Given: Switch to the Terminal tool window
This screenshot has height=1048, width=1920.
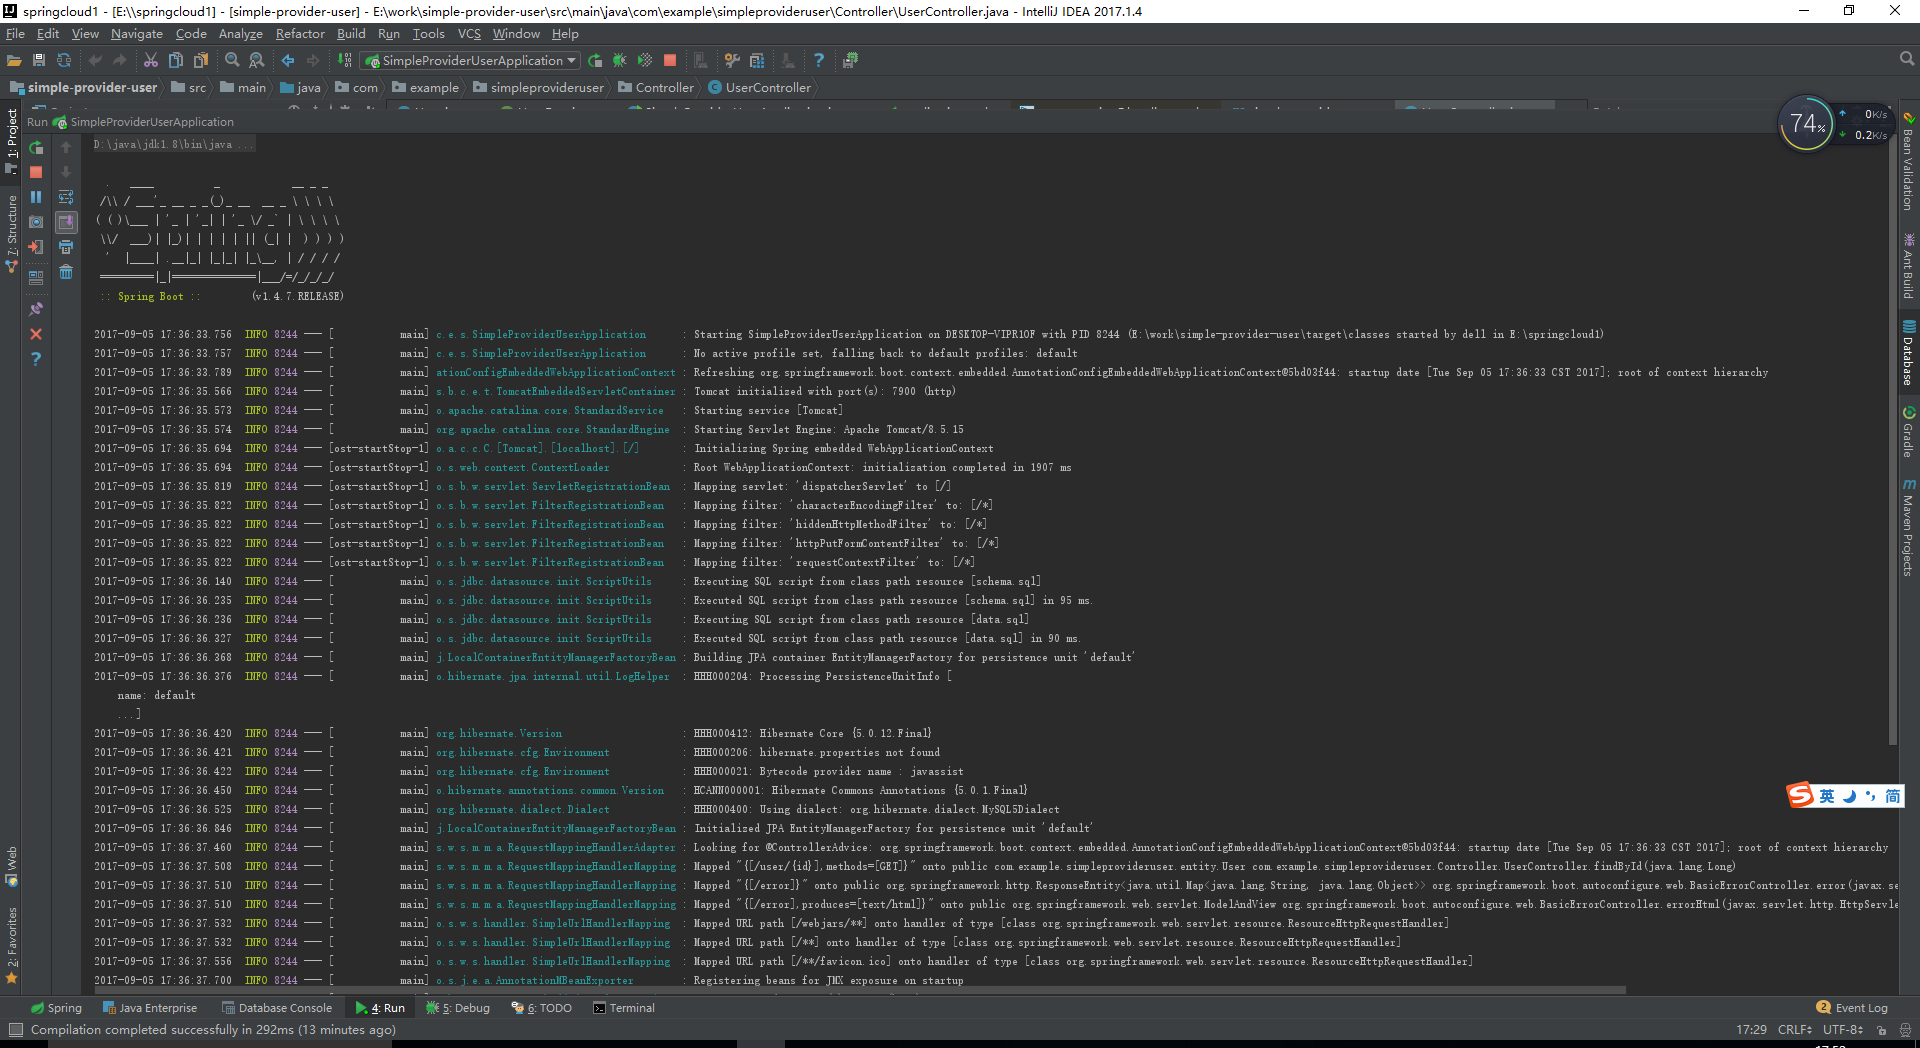Looking at the screenshot, I should click(624, 1008).
